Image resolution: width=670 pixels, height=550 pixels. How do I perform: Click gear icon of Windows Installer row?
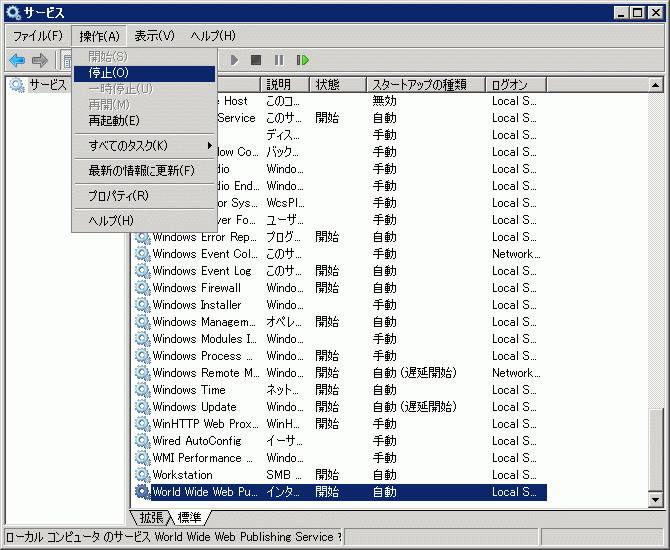(x=142, y=305)
